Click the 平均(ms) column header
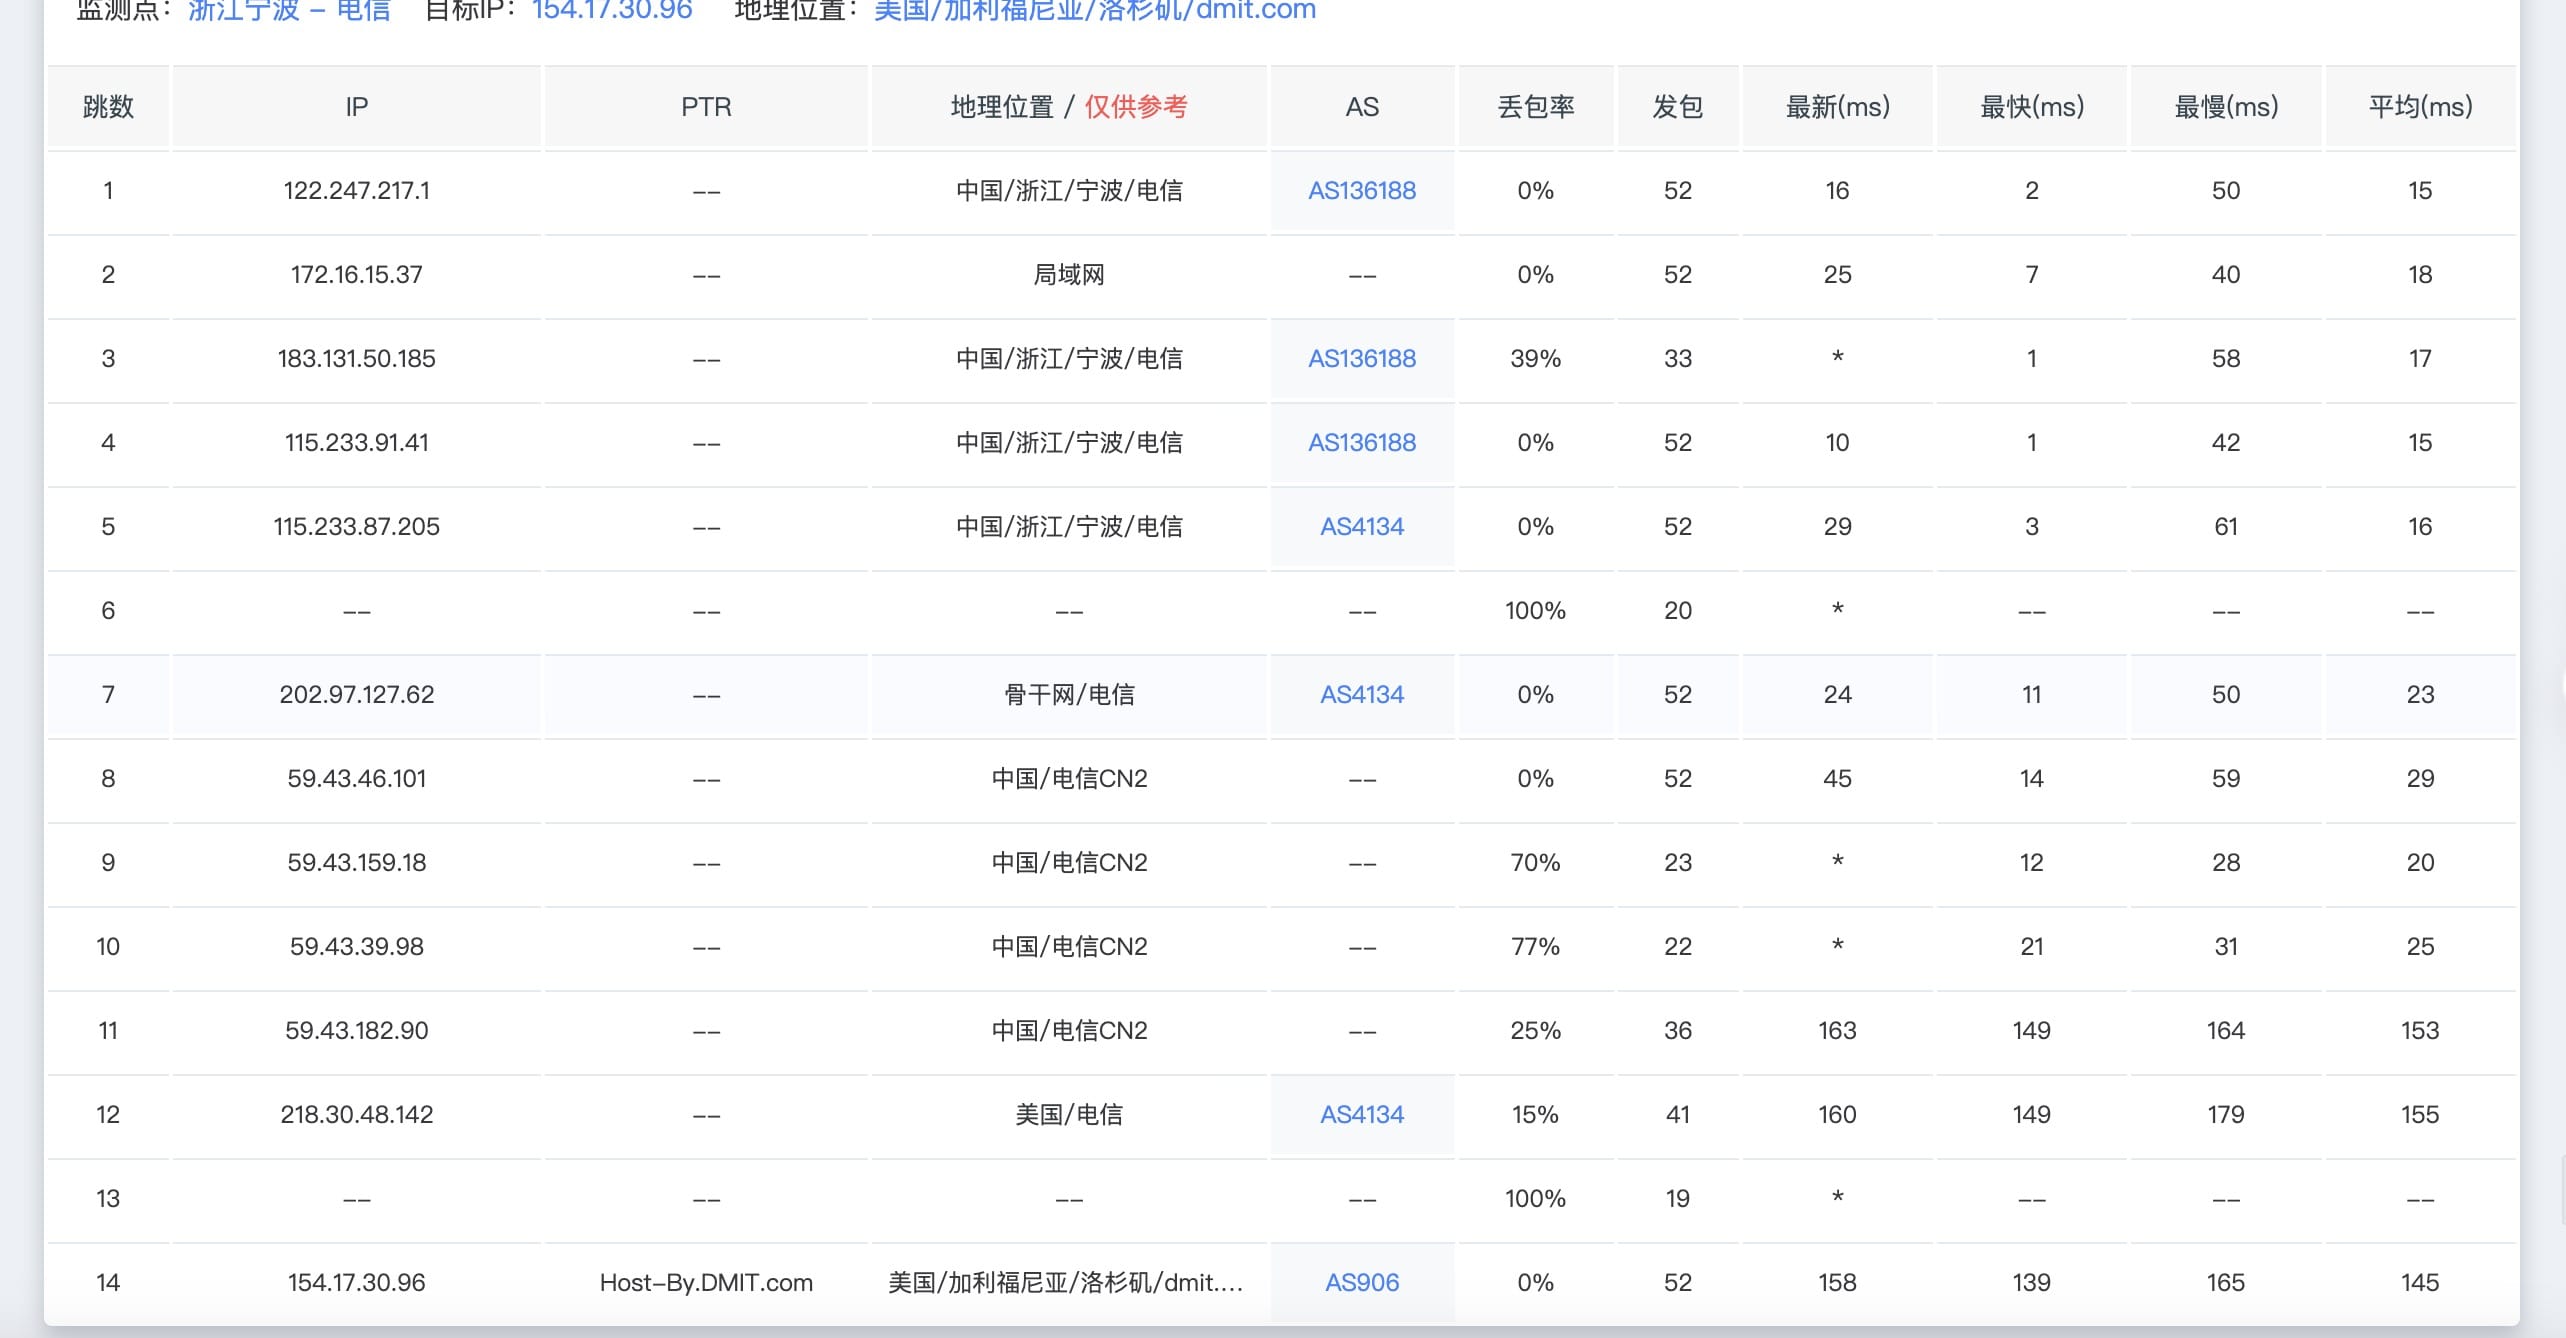Image resolution: width=2566 pixels, height=1338 pixels. [2419, 107]
